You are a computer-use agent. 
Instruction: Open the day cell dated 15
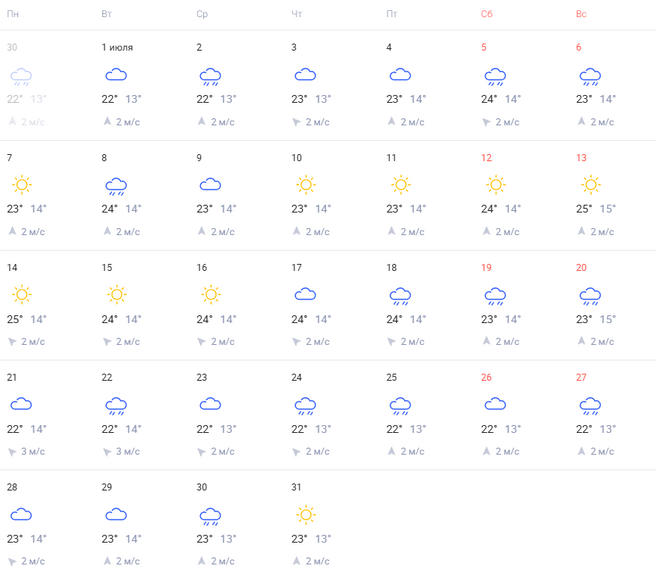[x=107, y=267]
